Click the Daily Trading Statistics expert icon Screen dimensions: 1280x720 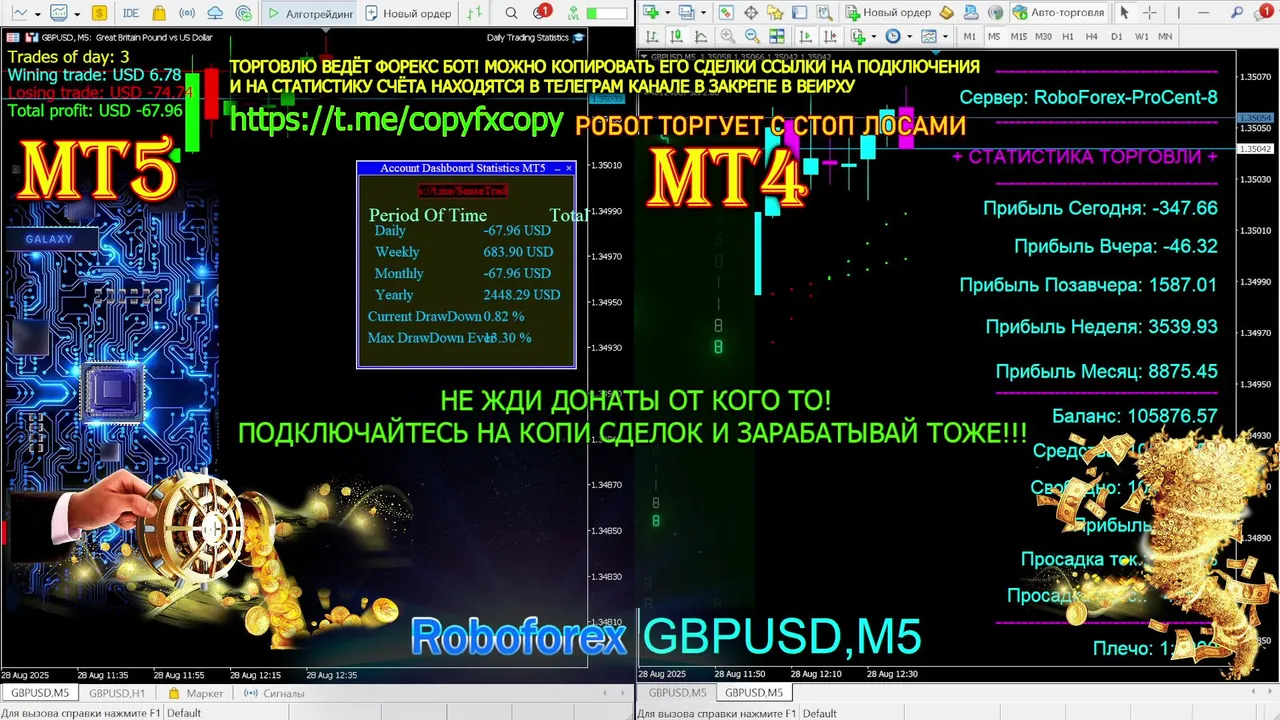[x=579, y=37]
